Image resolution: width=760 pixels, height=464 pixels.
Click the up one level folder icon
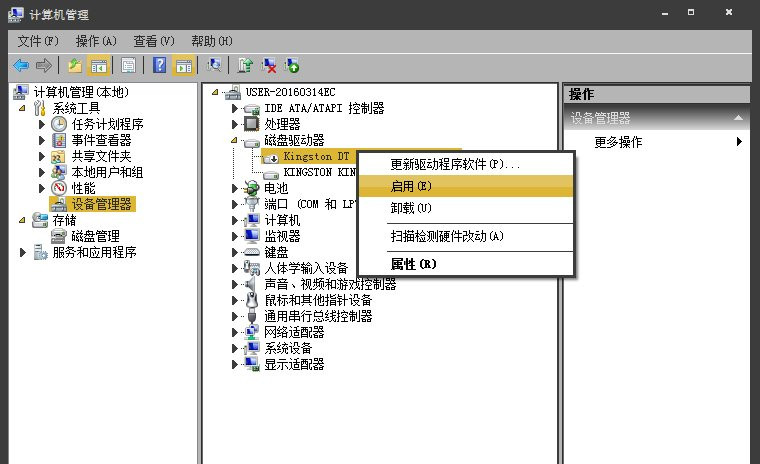[75, 65]
